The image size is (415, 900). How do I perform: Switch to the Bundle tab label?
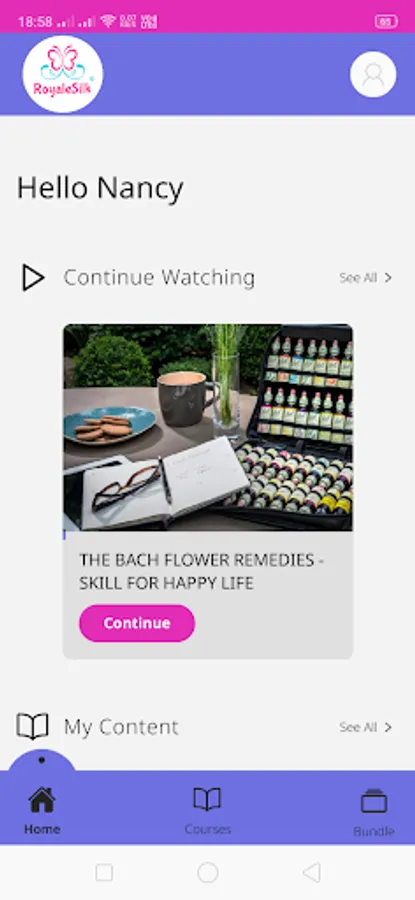pos(374,831)
